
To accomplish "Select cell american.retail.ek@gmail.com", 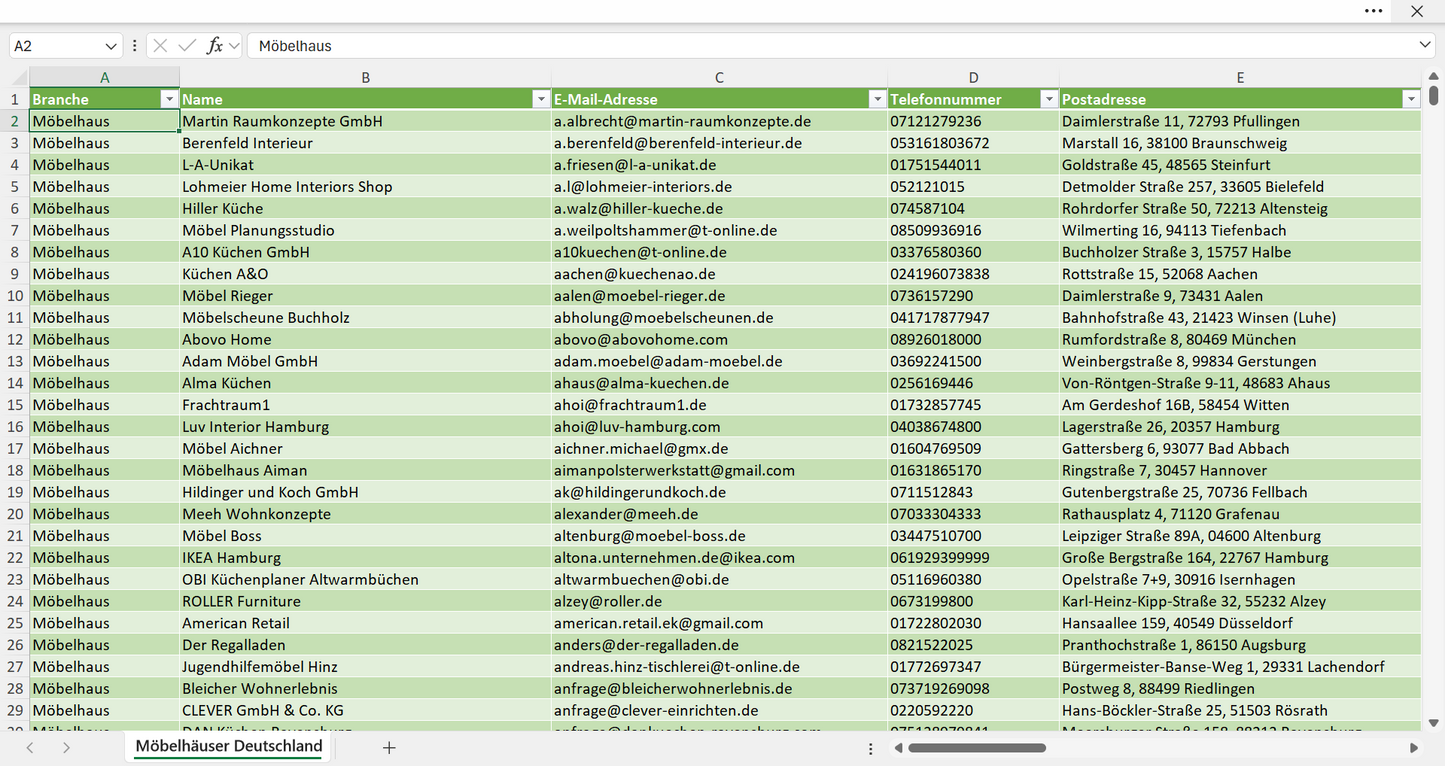I will (x=719, y=623).
